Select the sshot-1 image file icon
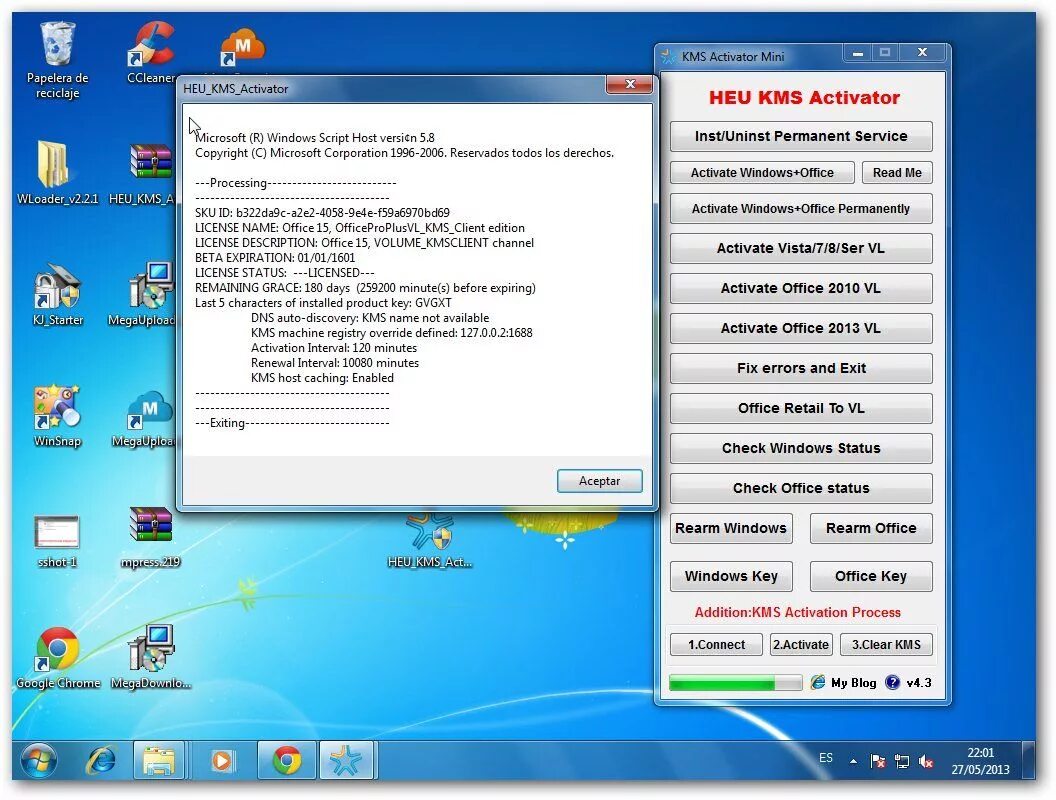The width and height of the screenshot is (1056, 800). click(x=57, y=539)
